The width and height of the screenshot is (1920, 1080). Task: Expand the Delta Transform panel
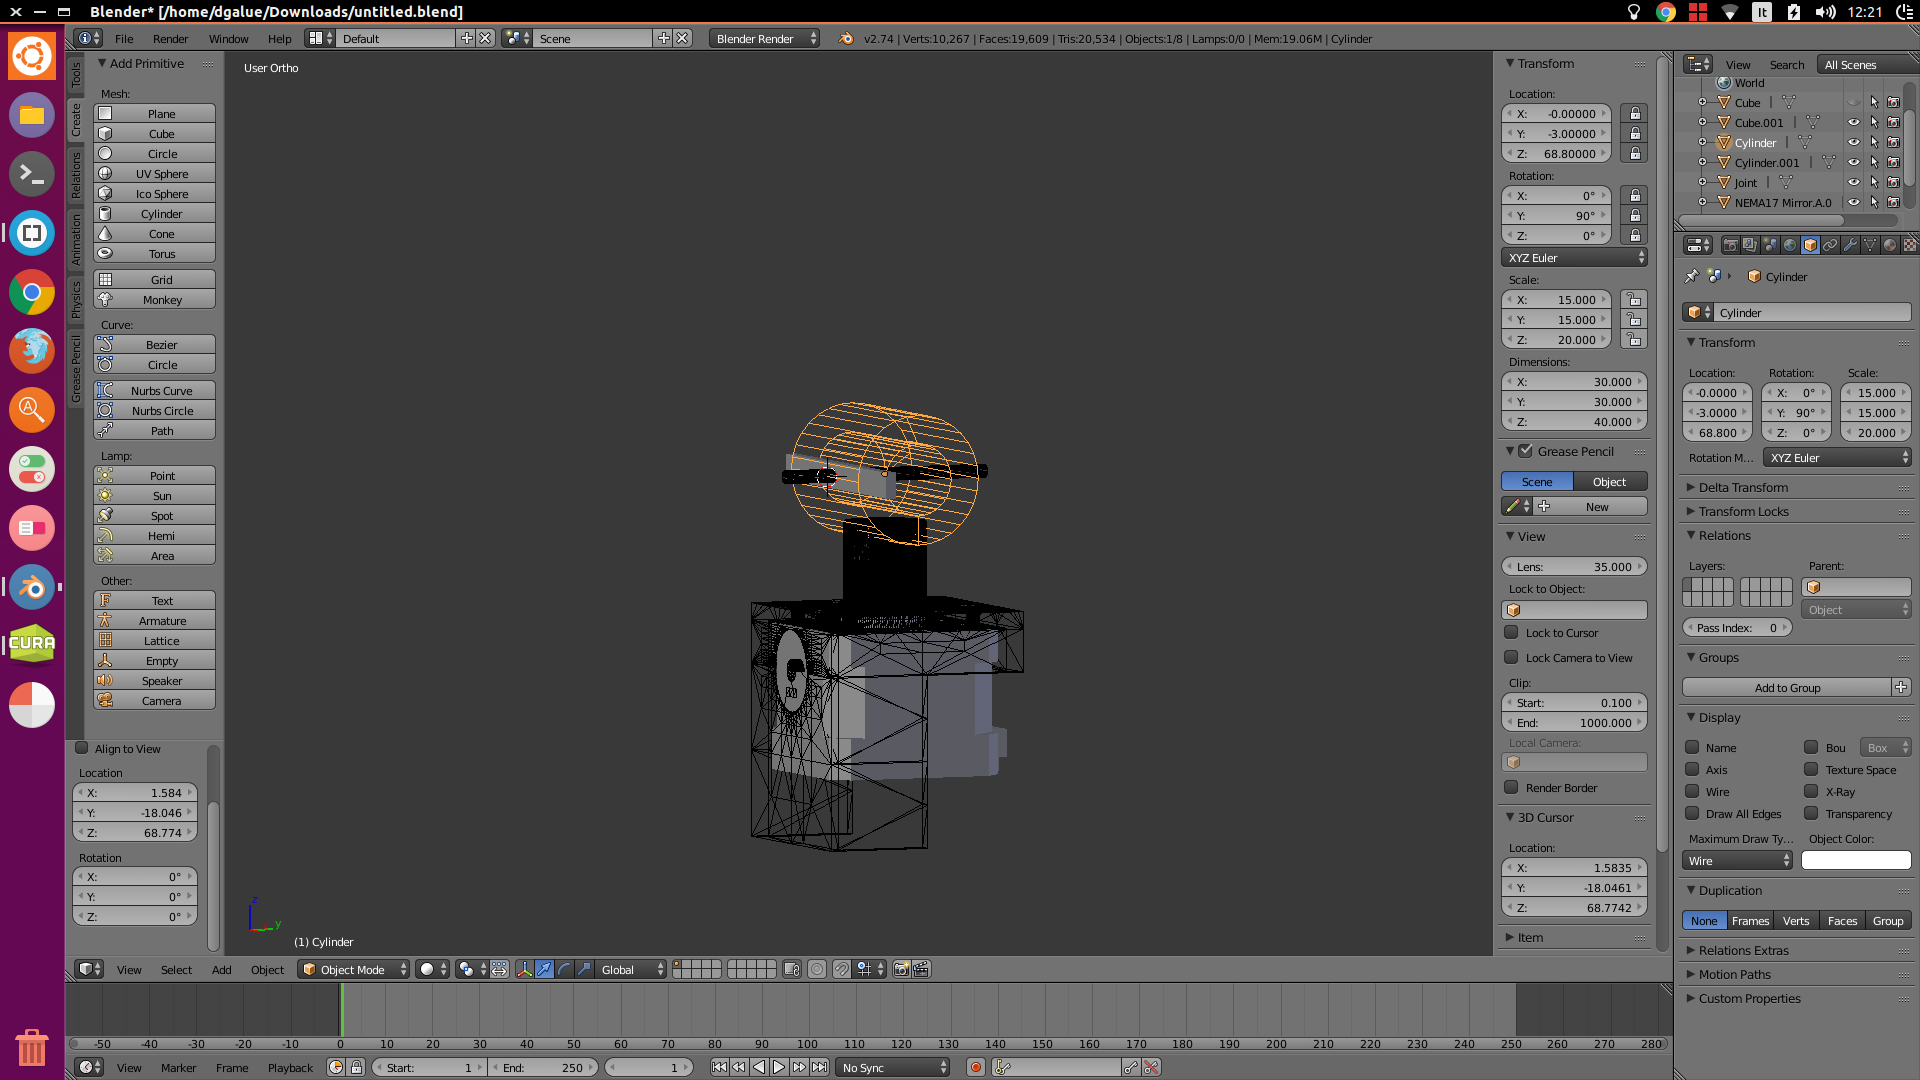1743,487
